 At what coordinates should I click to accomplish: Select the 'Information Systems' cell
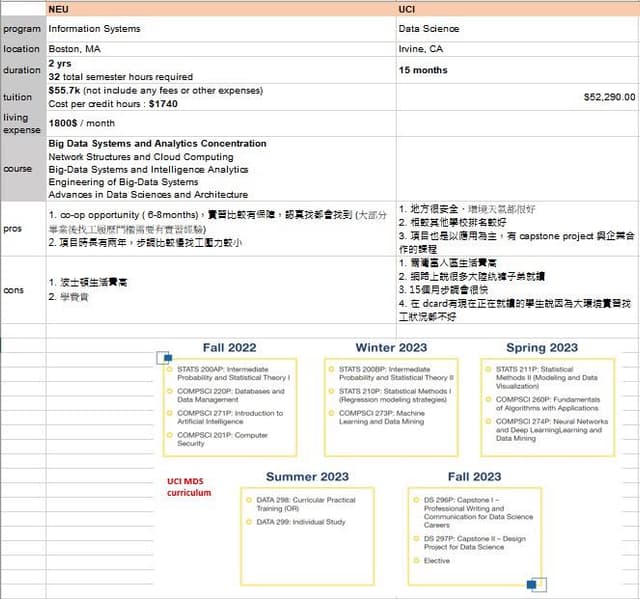(221, 29)
